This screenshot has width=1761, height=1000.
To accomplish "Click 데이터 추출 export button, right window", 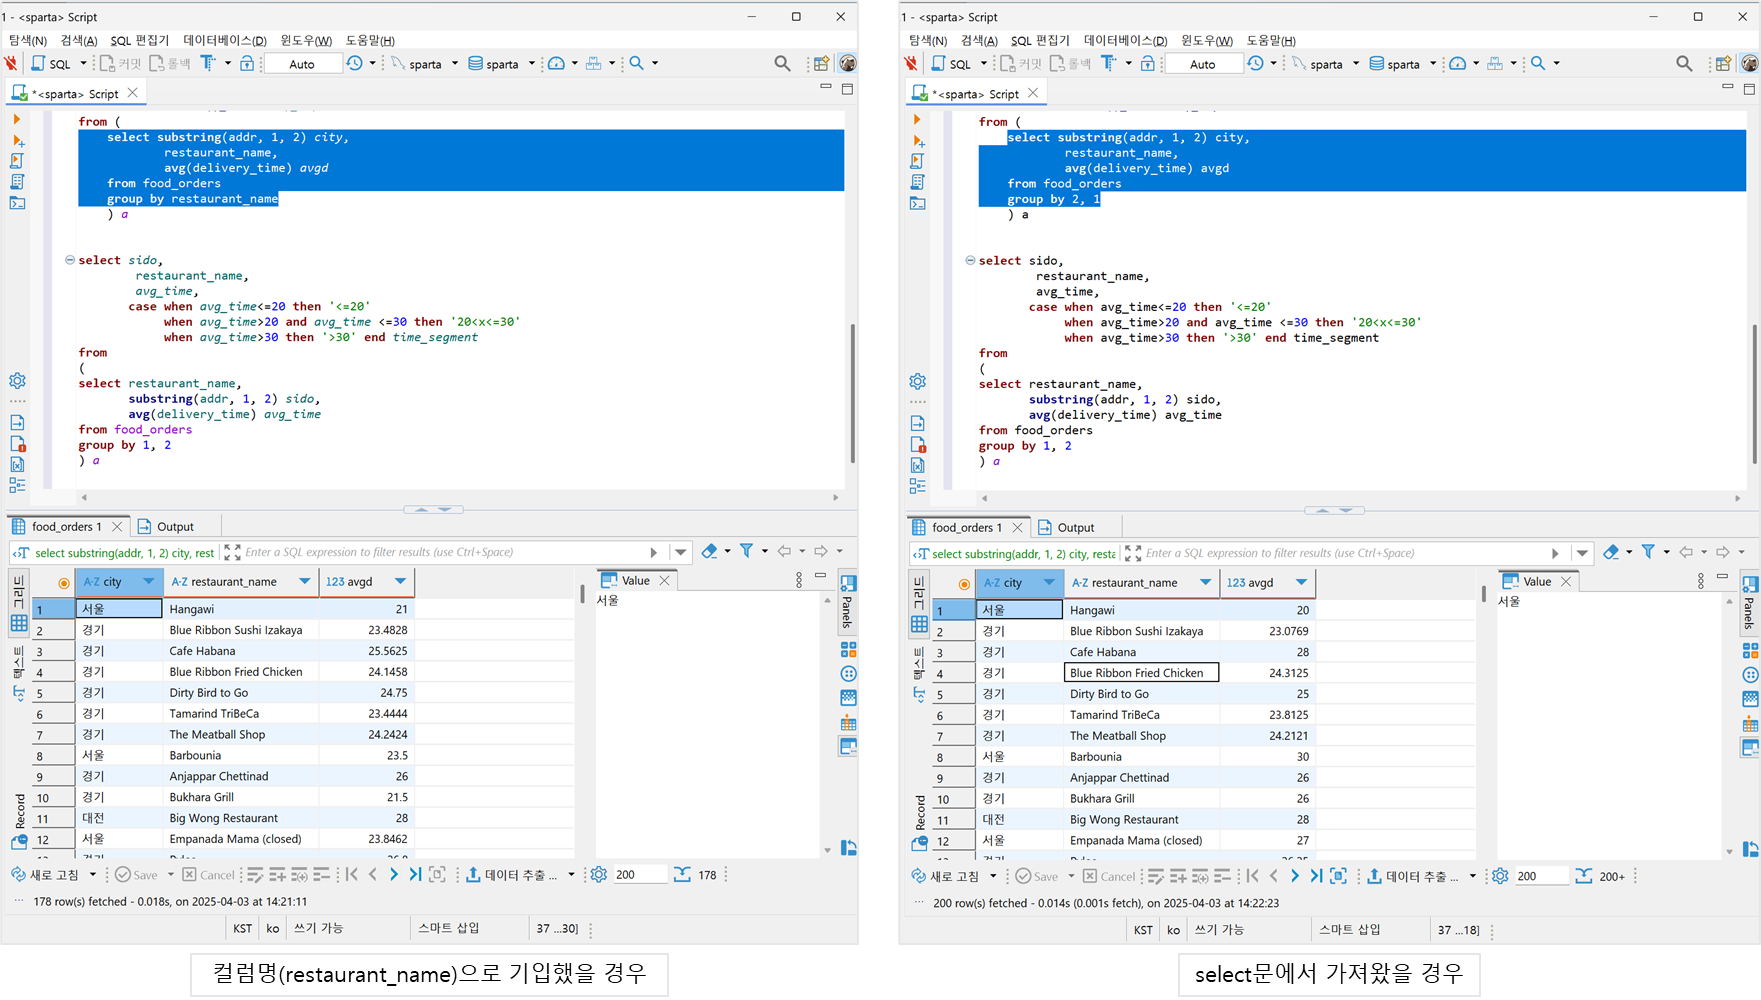I will pyautogui.click(x=1413, y=876).
